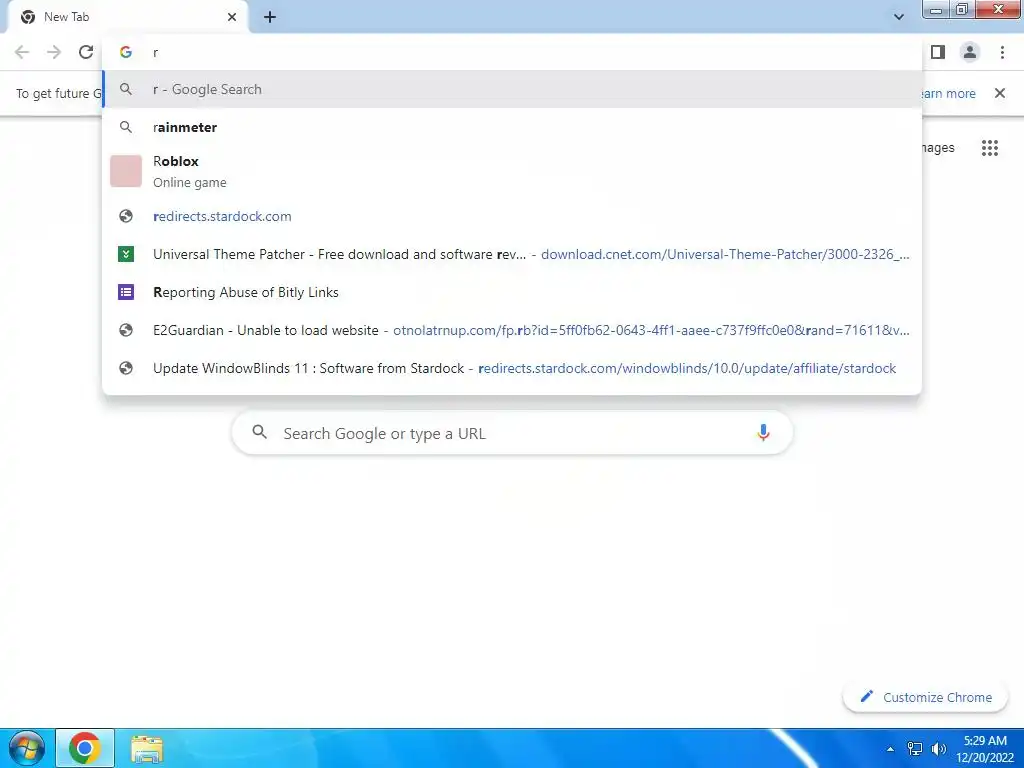
Task: Click the globe icon beside E2Guardian entry
Action: tap(126, 330)
